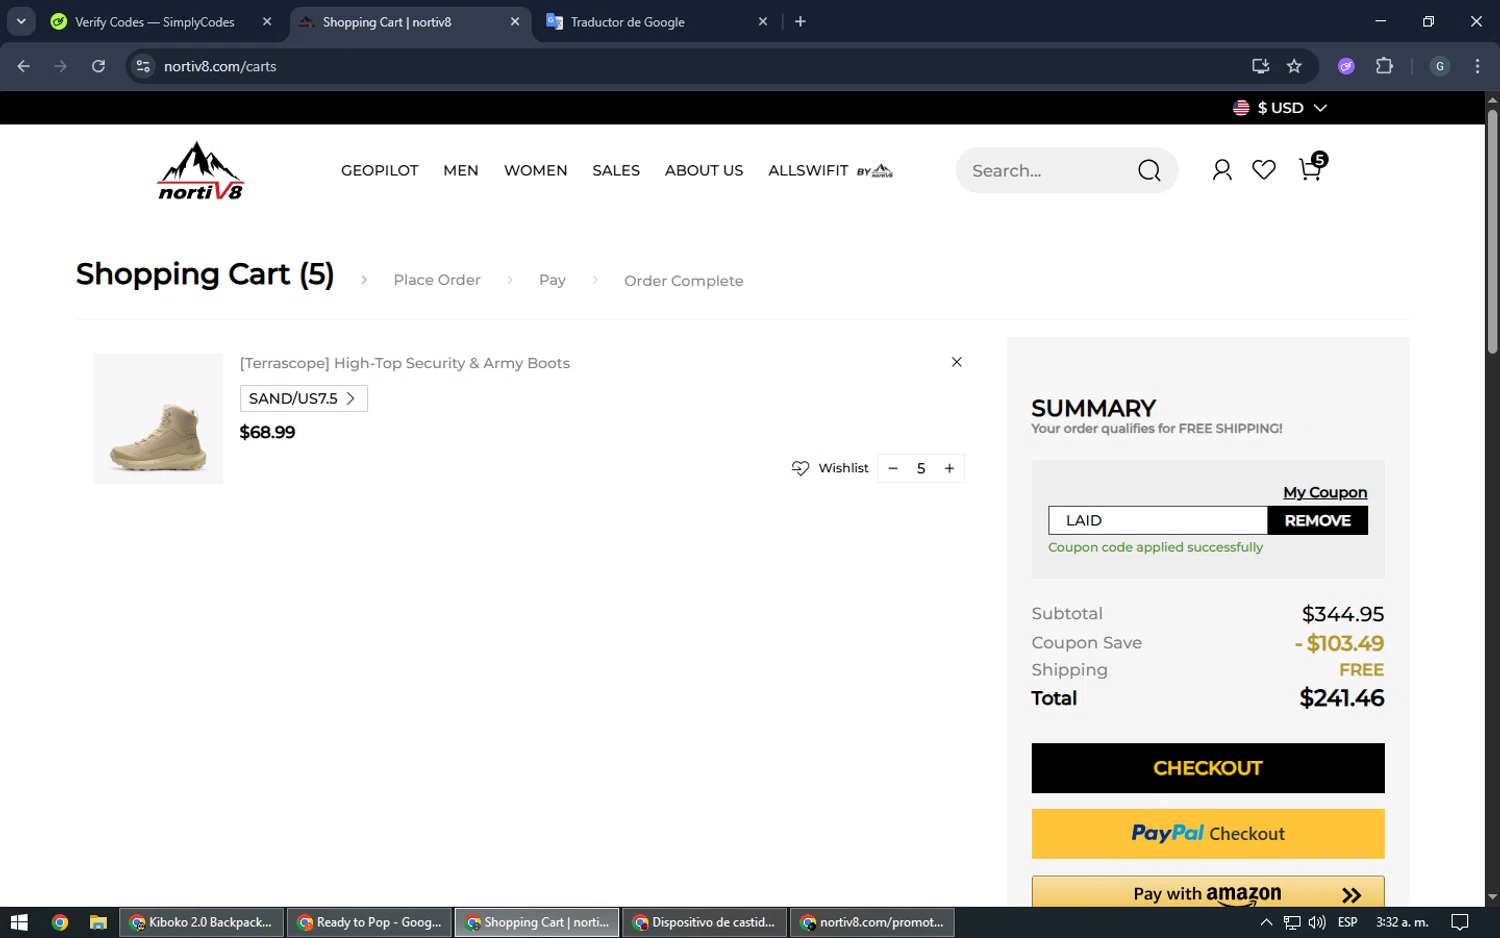Open the My Coupon link
1500x938 pixels.
coord(1325,492)
